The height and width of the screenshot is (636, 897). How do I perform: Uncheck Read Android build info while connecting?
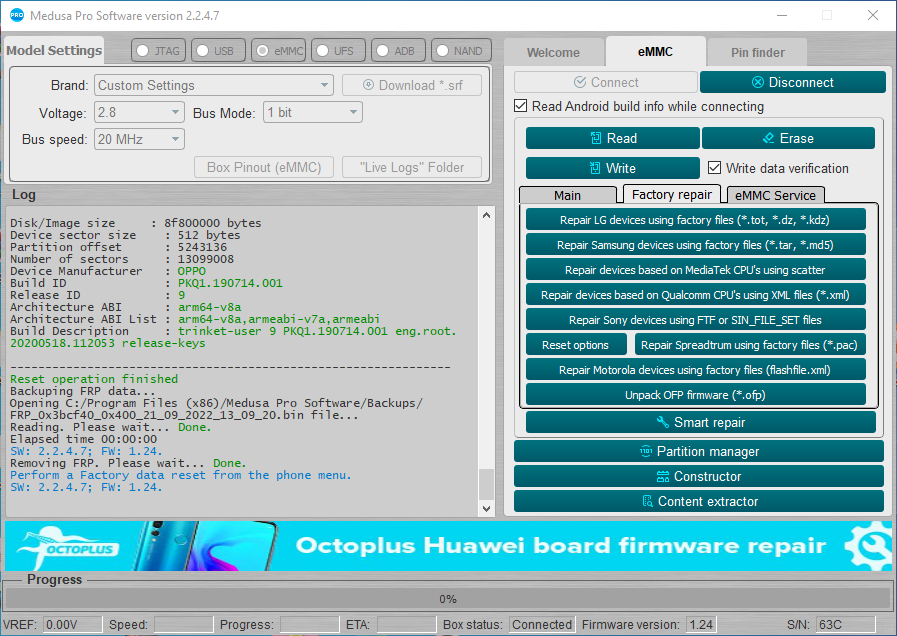click(x=521, y=106)
